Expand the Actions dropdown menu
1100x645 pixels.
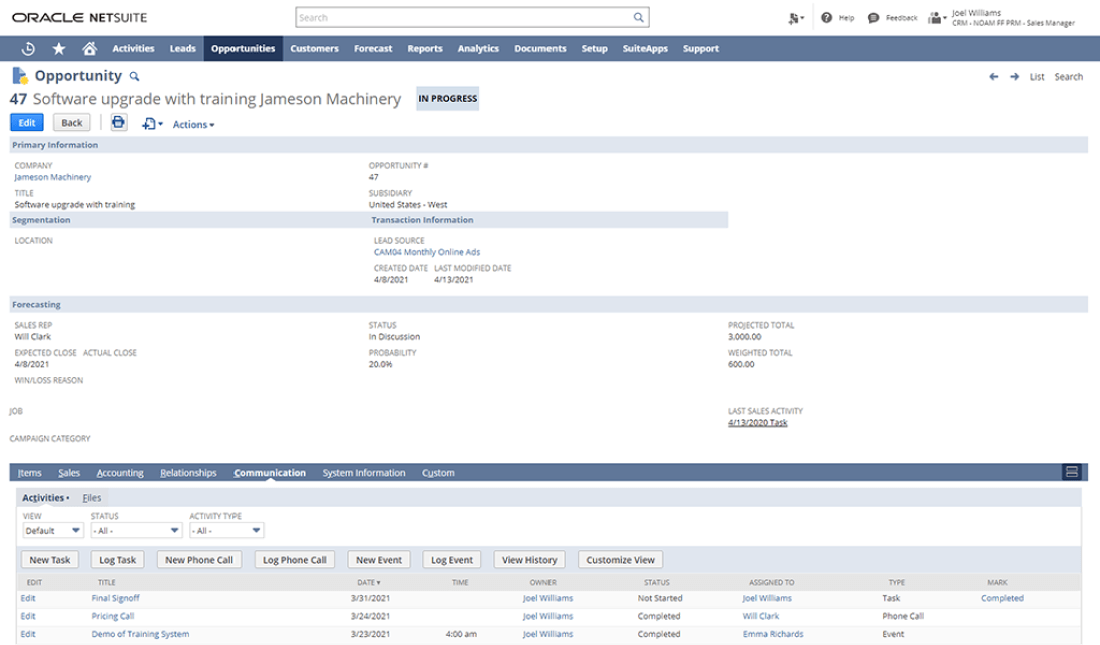193,125
